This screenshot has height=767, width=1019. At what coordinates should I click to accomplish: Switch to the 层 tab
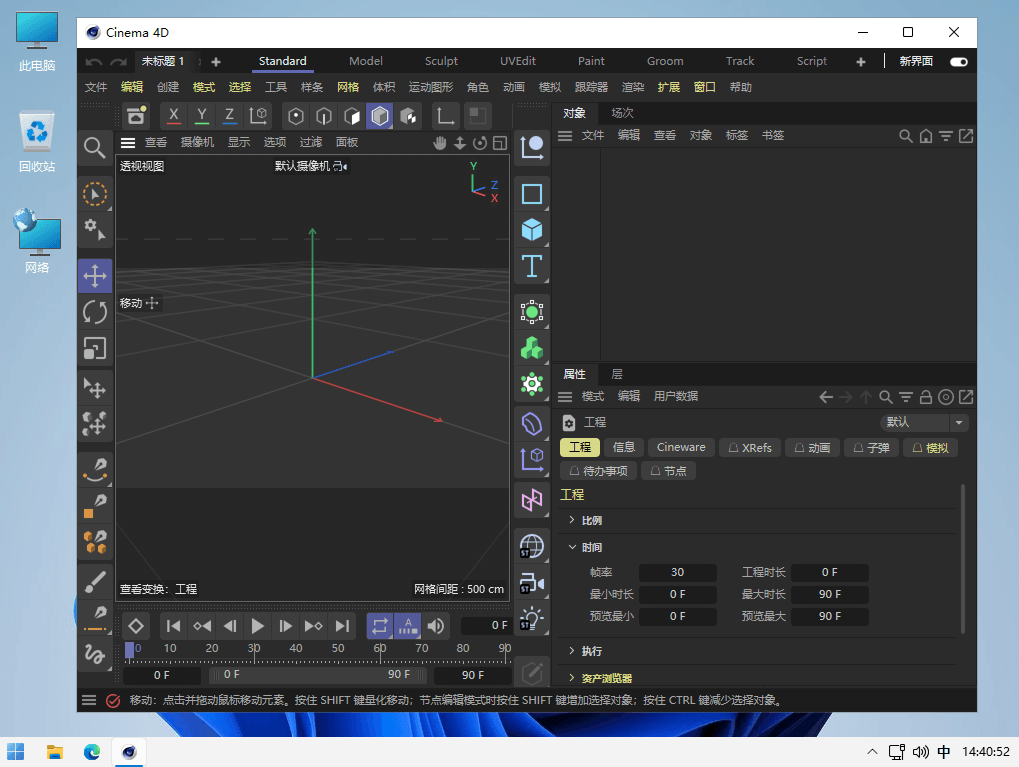tap(617, 374)
